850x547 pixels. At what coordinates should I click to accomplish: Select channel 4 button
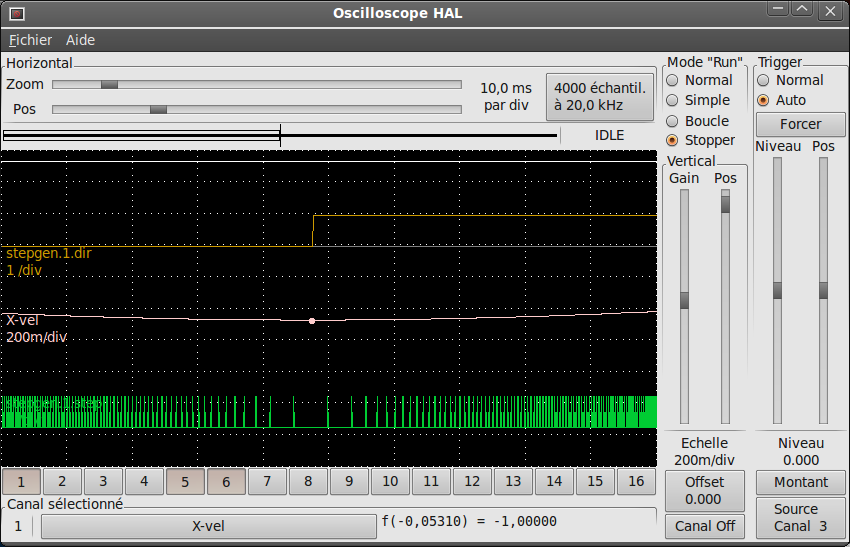pyautogui.click(x=144, y=481)
